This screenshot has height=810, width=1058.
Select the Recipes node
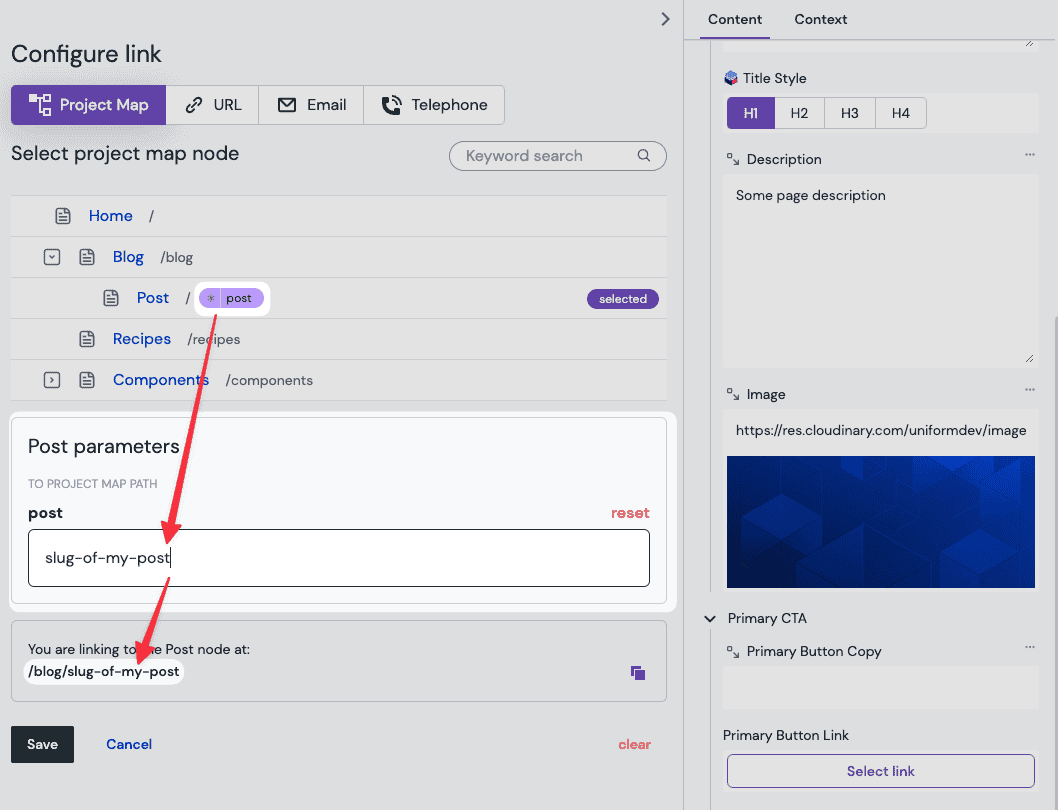click(142, 339)
